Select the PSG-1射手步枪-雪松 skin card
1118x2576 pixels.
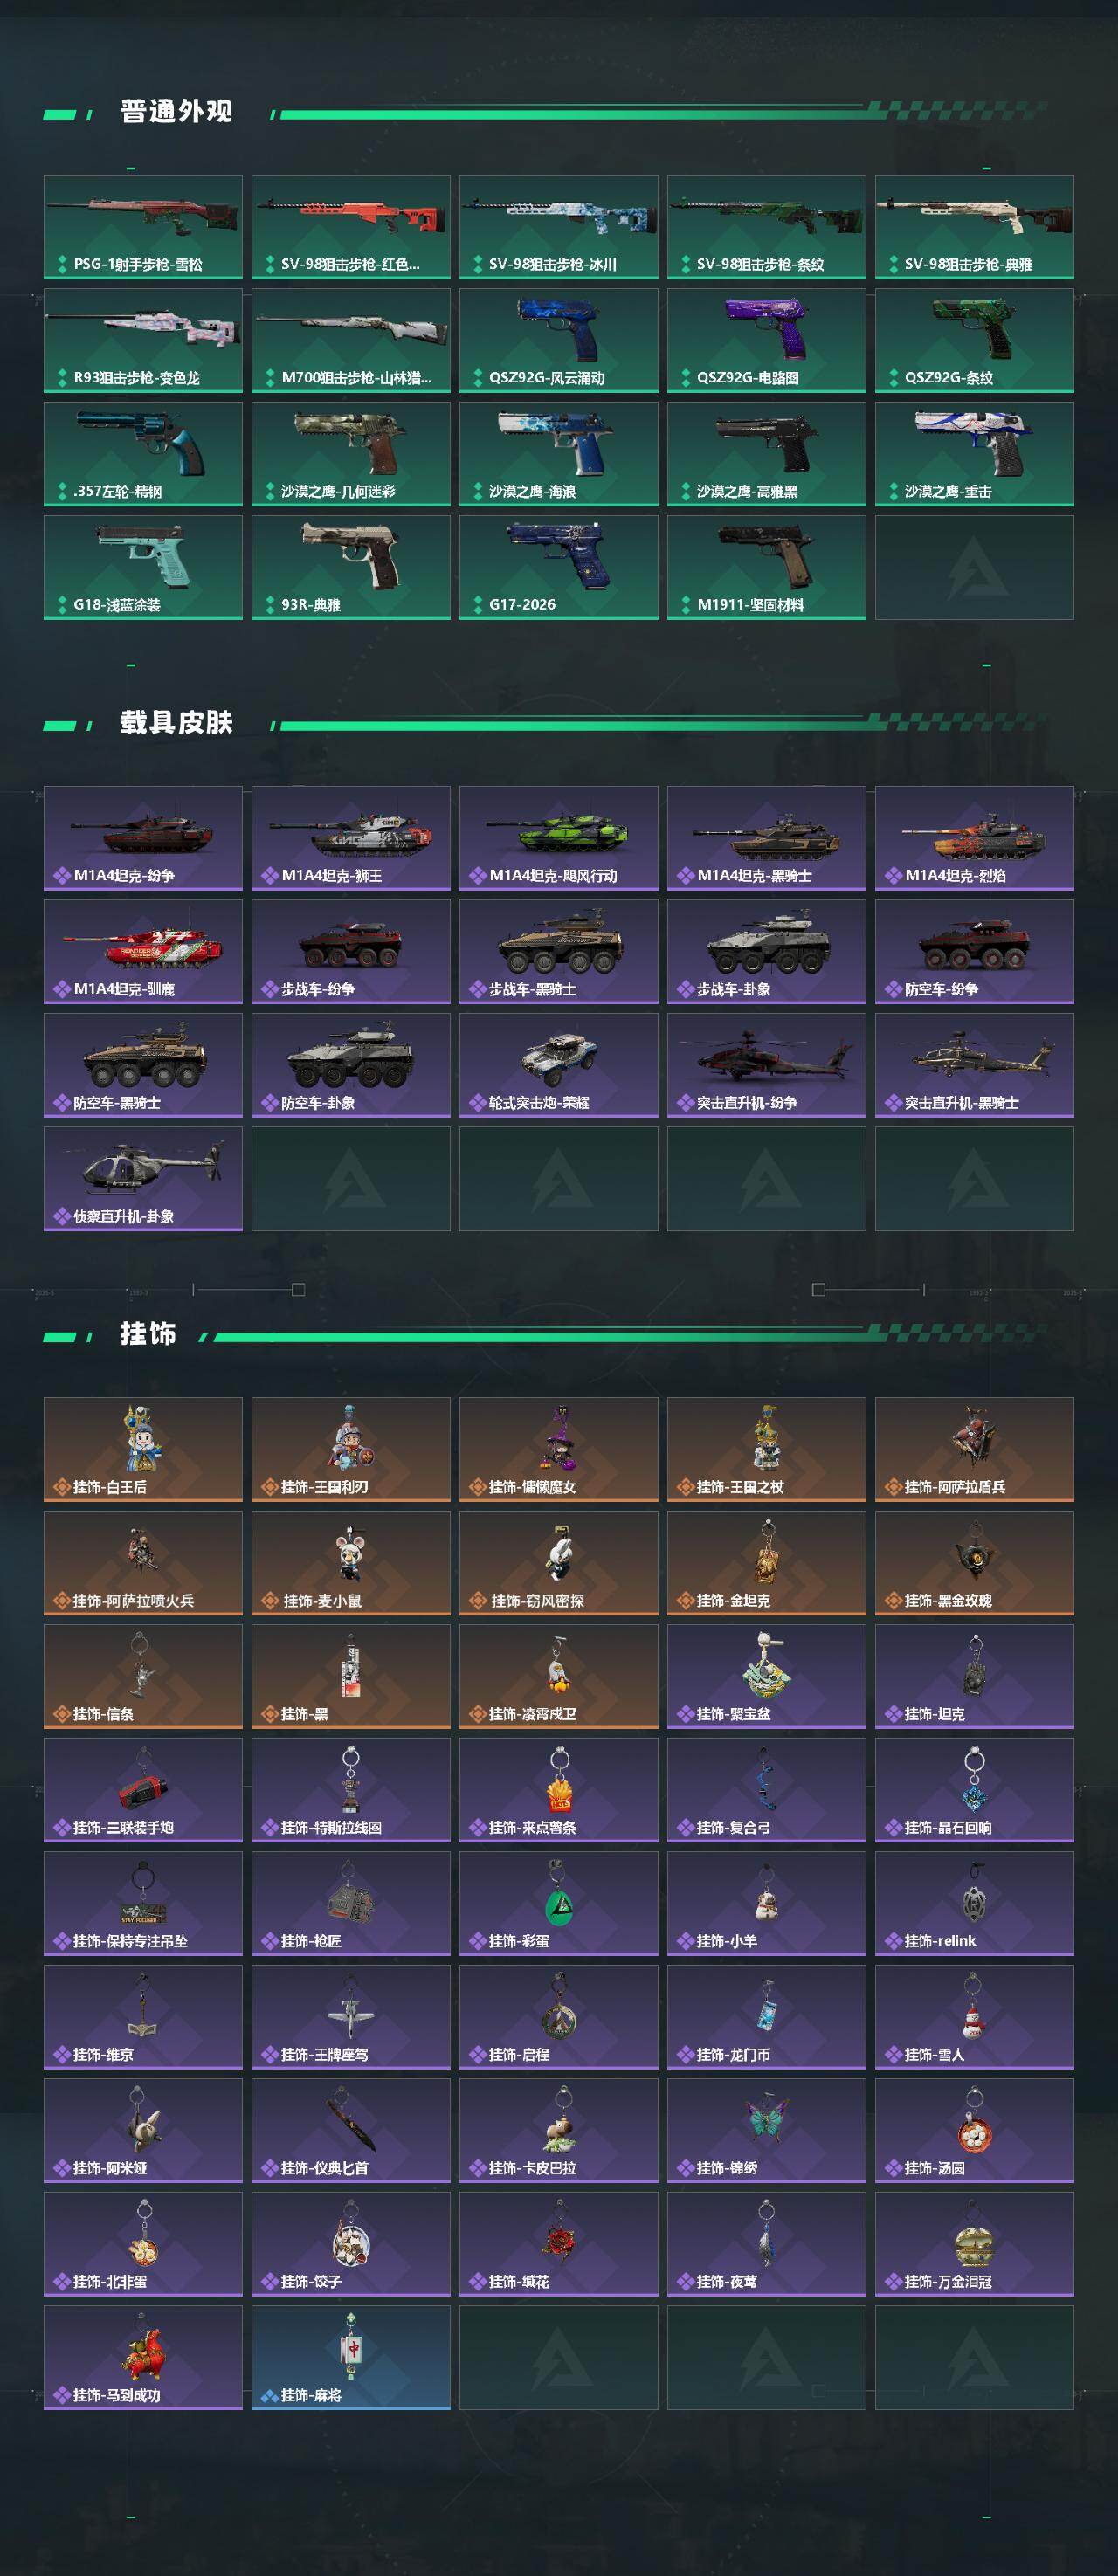pyautogui.click(x=143, y=227)
